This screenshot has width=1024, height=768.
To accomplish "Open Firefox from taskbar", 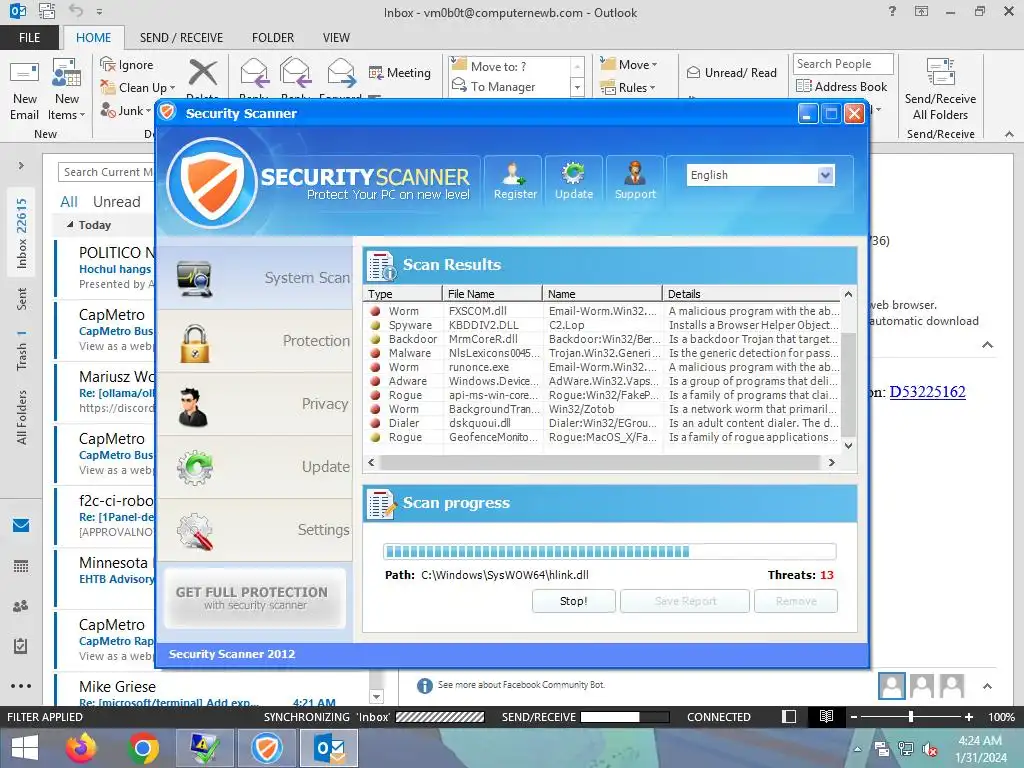I will [81, 748].
